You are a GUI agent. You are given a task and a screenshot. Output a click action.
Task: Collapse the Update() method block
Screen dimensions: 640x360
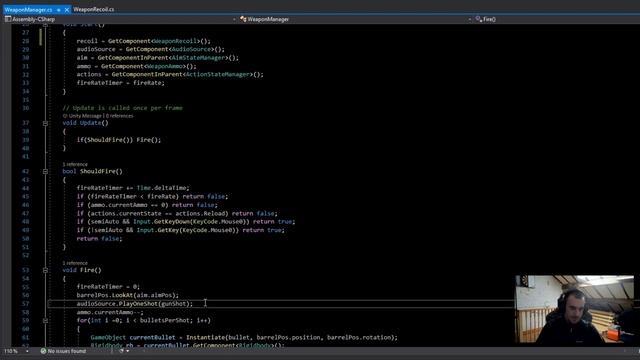click(x=45, y=123)
